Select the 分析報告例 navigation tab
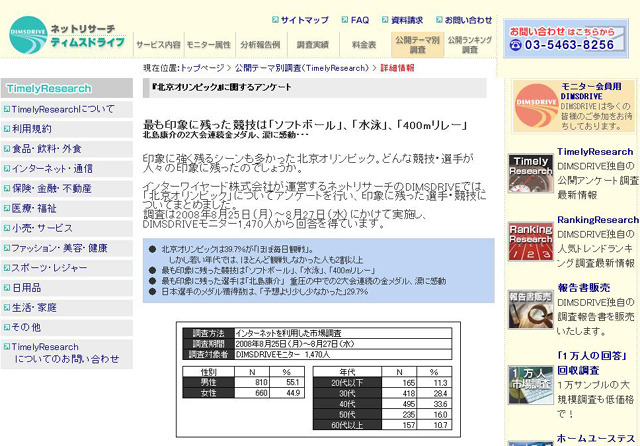The height and width of the screenshot is (446, 640). click(260, 45)
